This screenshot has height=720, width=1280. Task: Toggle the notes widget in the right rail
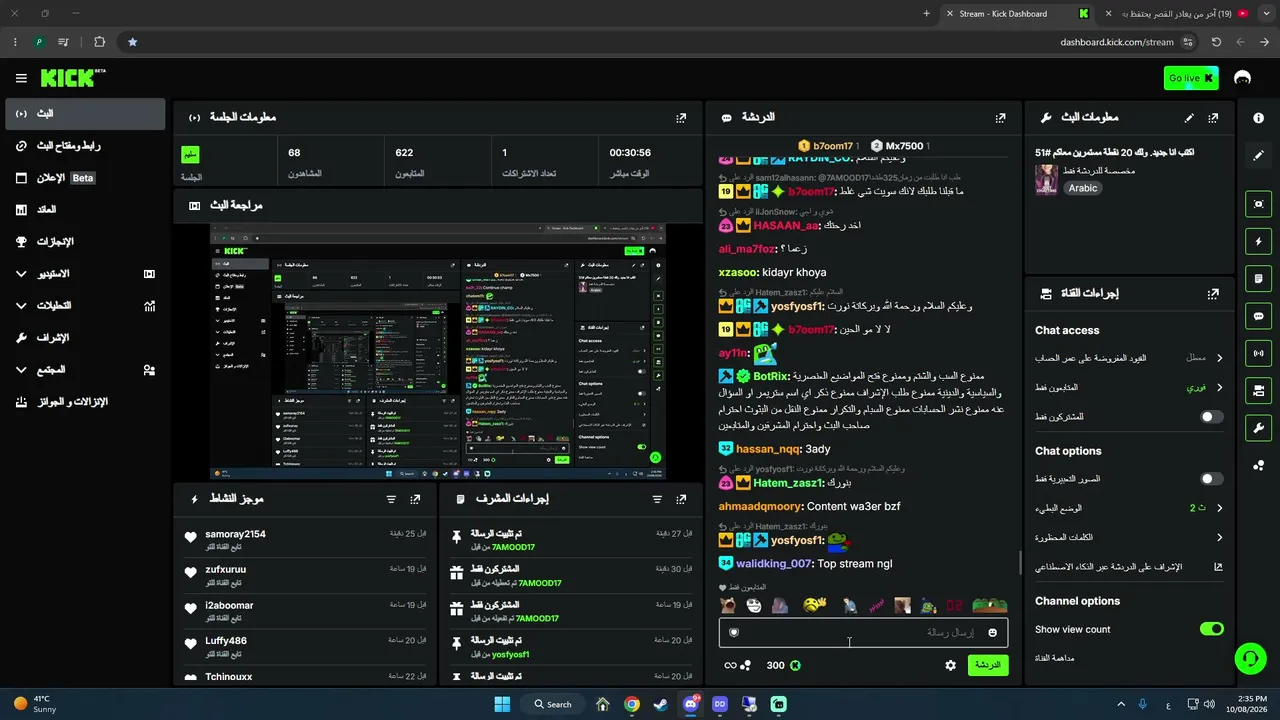click(x=1258, y=278)
